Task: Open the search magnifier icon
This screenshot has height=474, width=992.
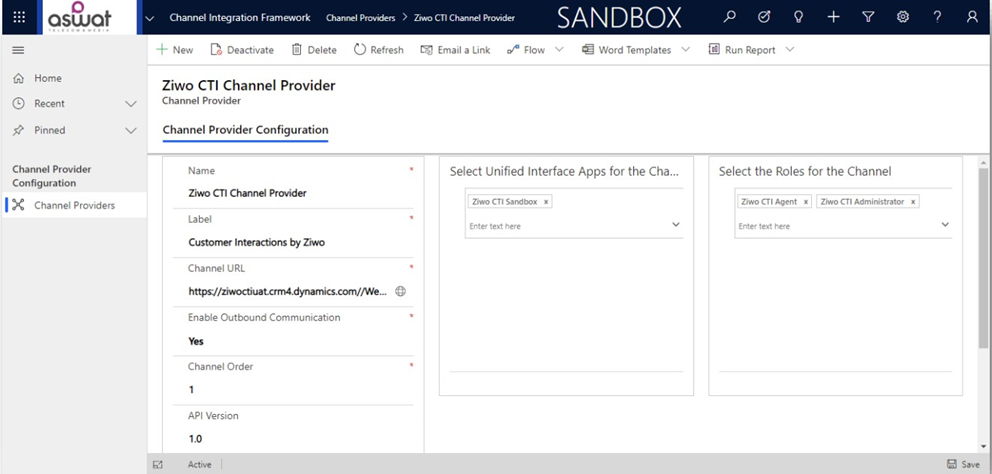Action: click(x=729, y=17)
